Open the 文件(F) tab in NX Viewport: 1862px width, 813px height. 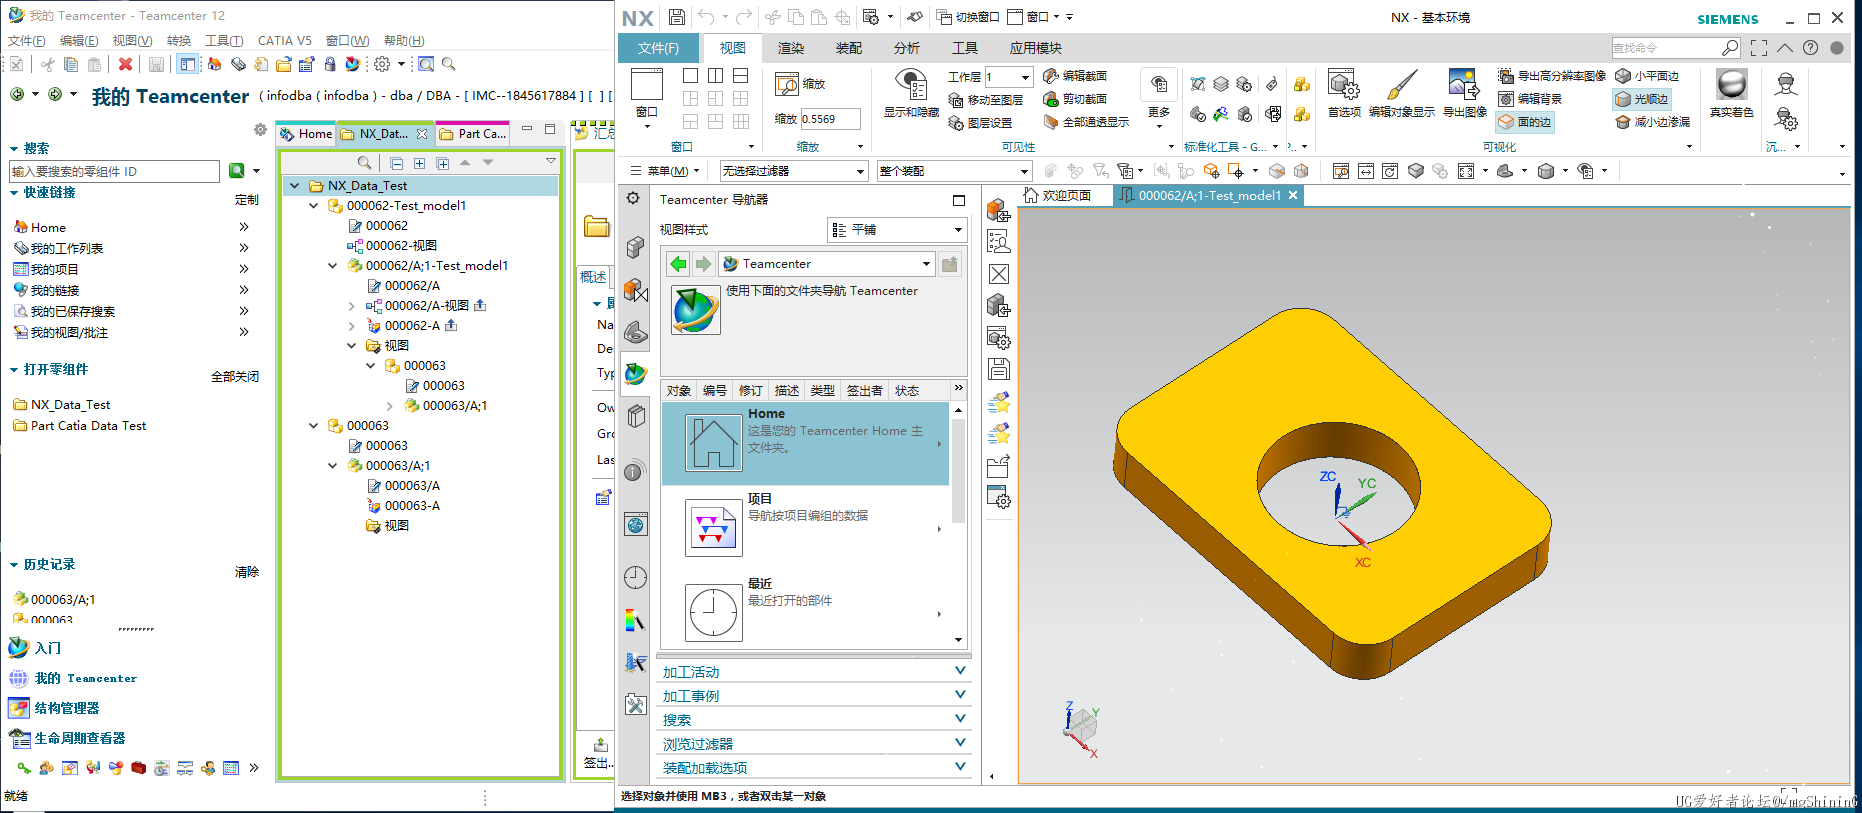pos(658,48)
